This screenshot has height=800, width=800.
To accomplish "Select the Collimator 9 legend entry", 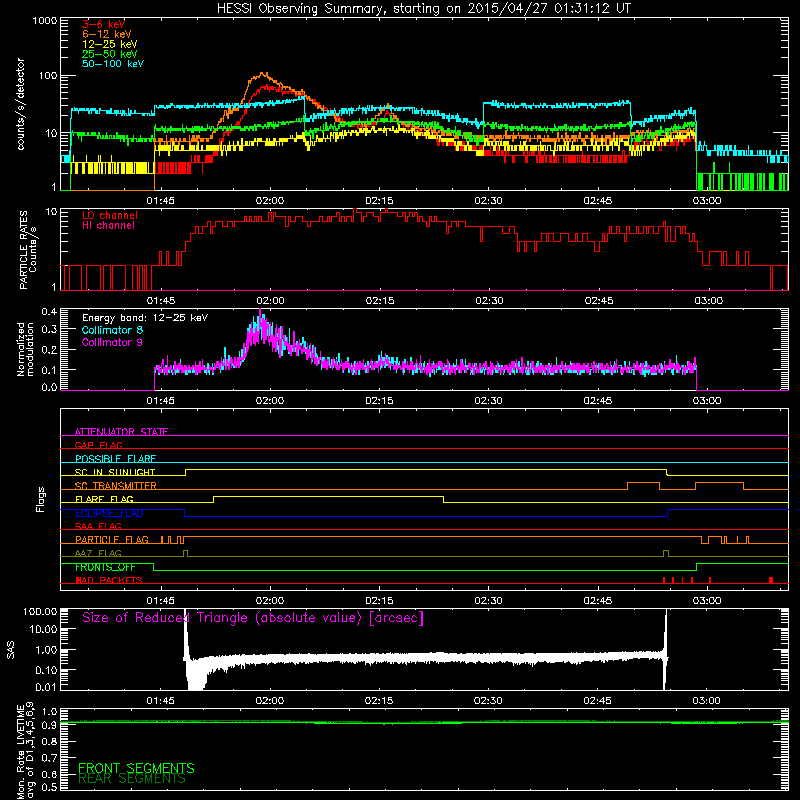I will (x=112, y=342).
